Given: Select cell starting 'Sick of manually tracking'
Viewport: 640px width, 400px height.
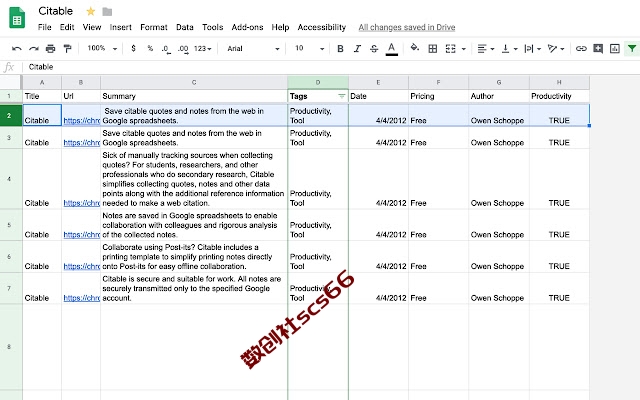Looking at the screenshot, I should [194, 179].
